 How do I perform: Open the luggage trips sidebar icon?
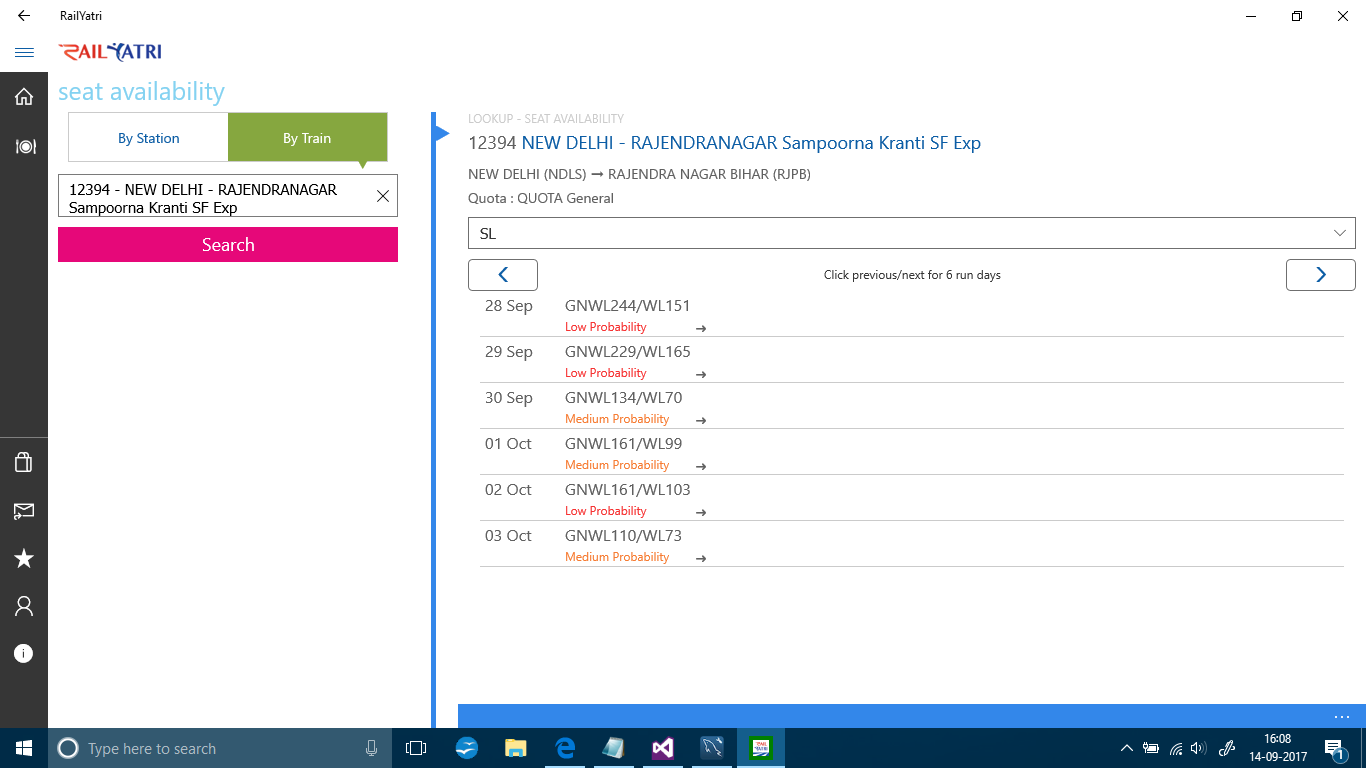click(x=24, y=462)
